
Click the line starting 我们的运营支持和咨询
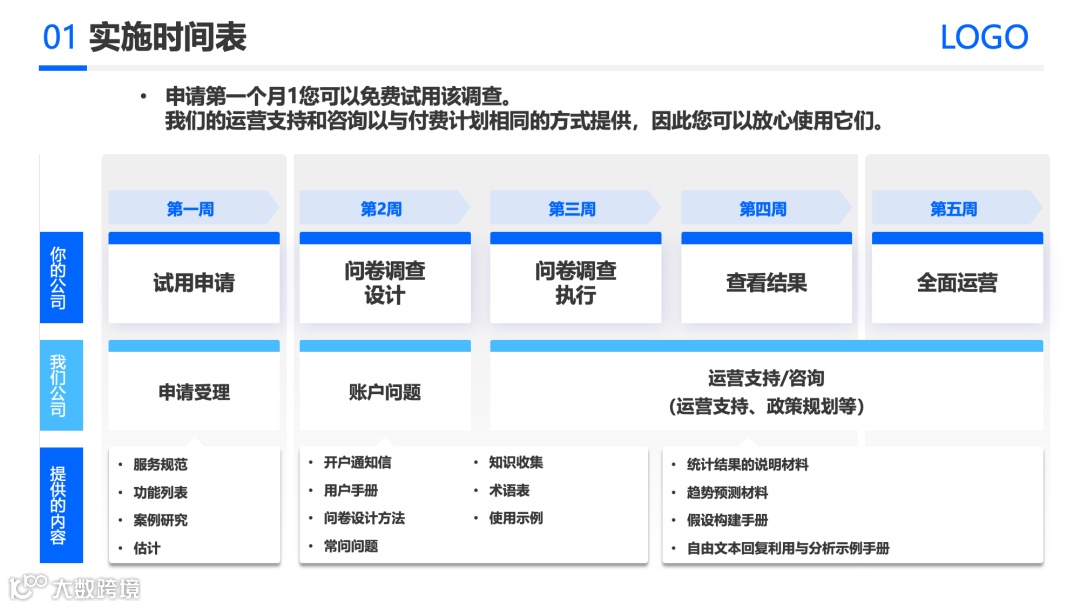pyautogui.click(x=524, y=121)
